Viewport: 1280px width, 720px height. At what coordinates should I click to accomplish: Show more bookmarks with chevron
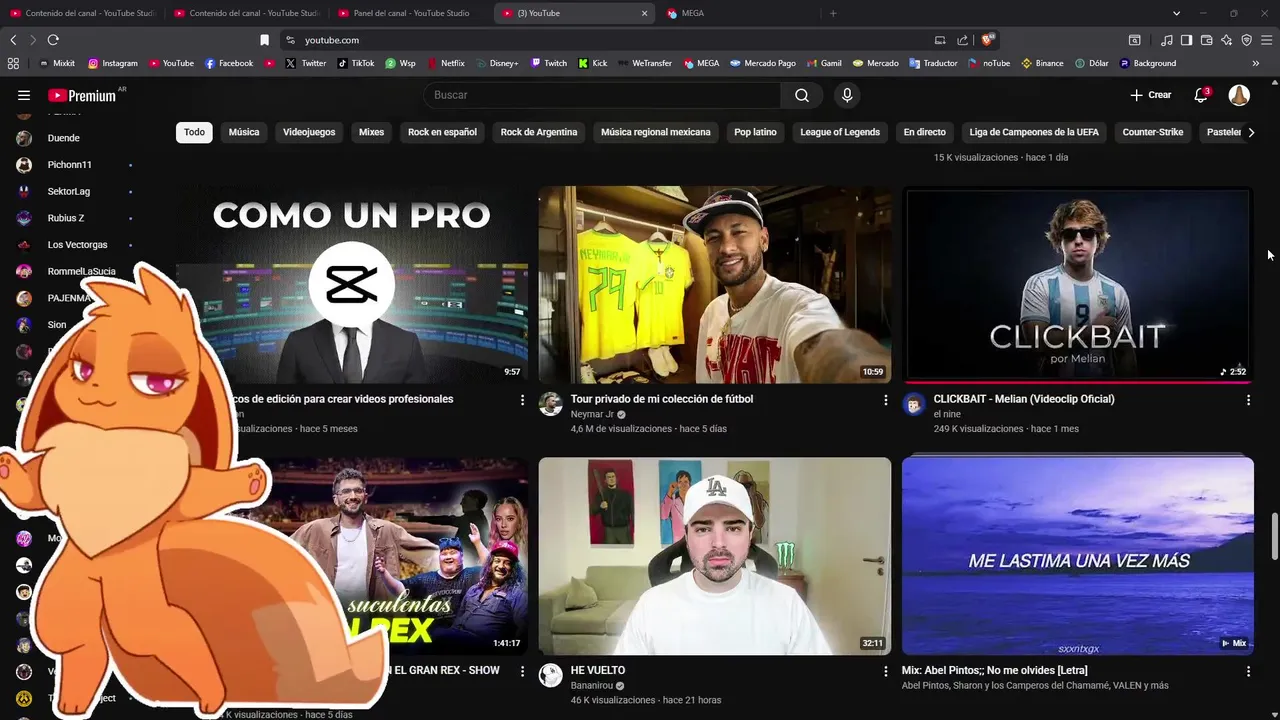1255,63
